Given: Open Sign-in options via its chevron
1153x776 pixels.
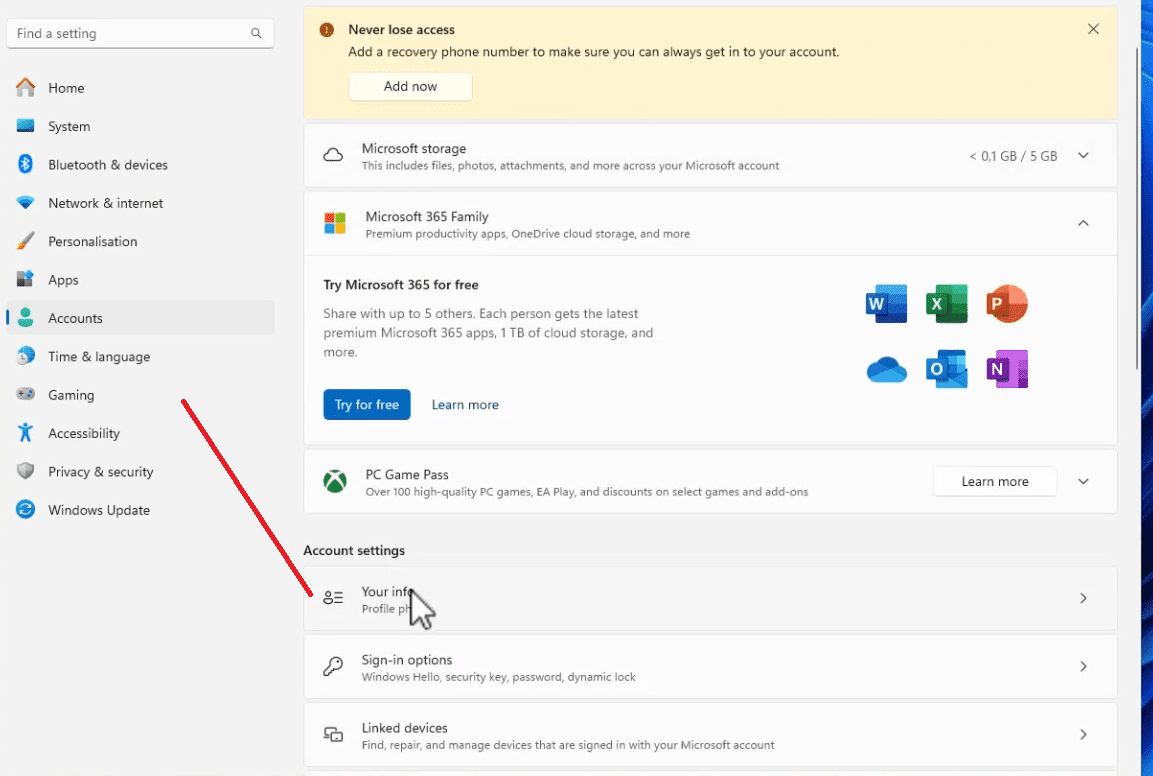Looking at the screenshot, I should [x=1083, y=666].
